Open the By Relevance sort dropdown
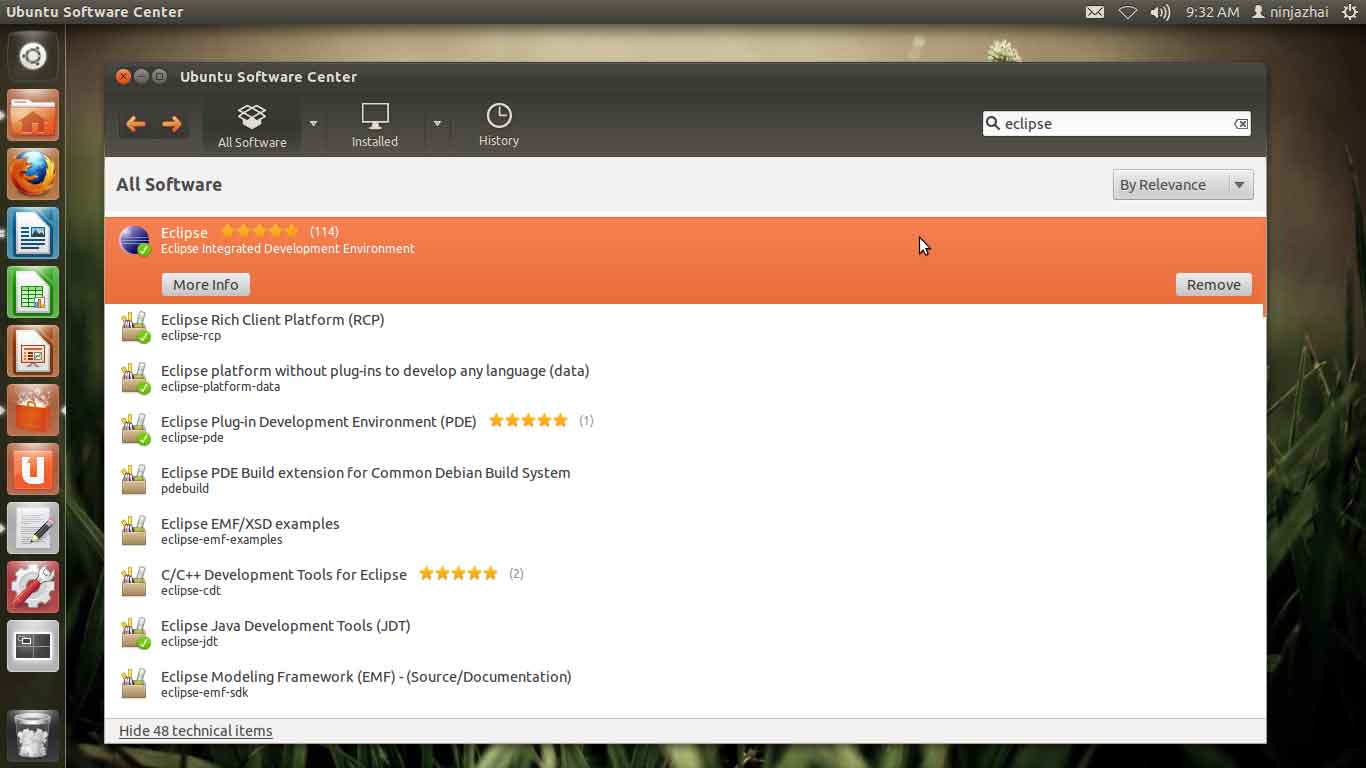Screen dimensions: 1366x768 tap(1183, 185)
